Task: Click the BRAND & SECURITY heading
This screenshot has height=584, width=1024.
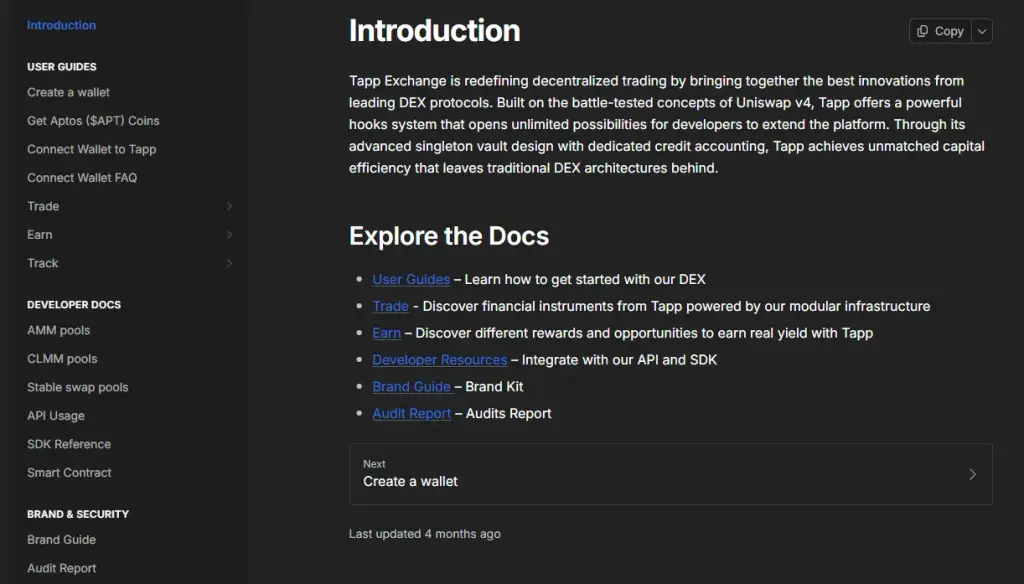Action: tap(78, 514)
